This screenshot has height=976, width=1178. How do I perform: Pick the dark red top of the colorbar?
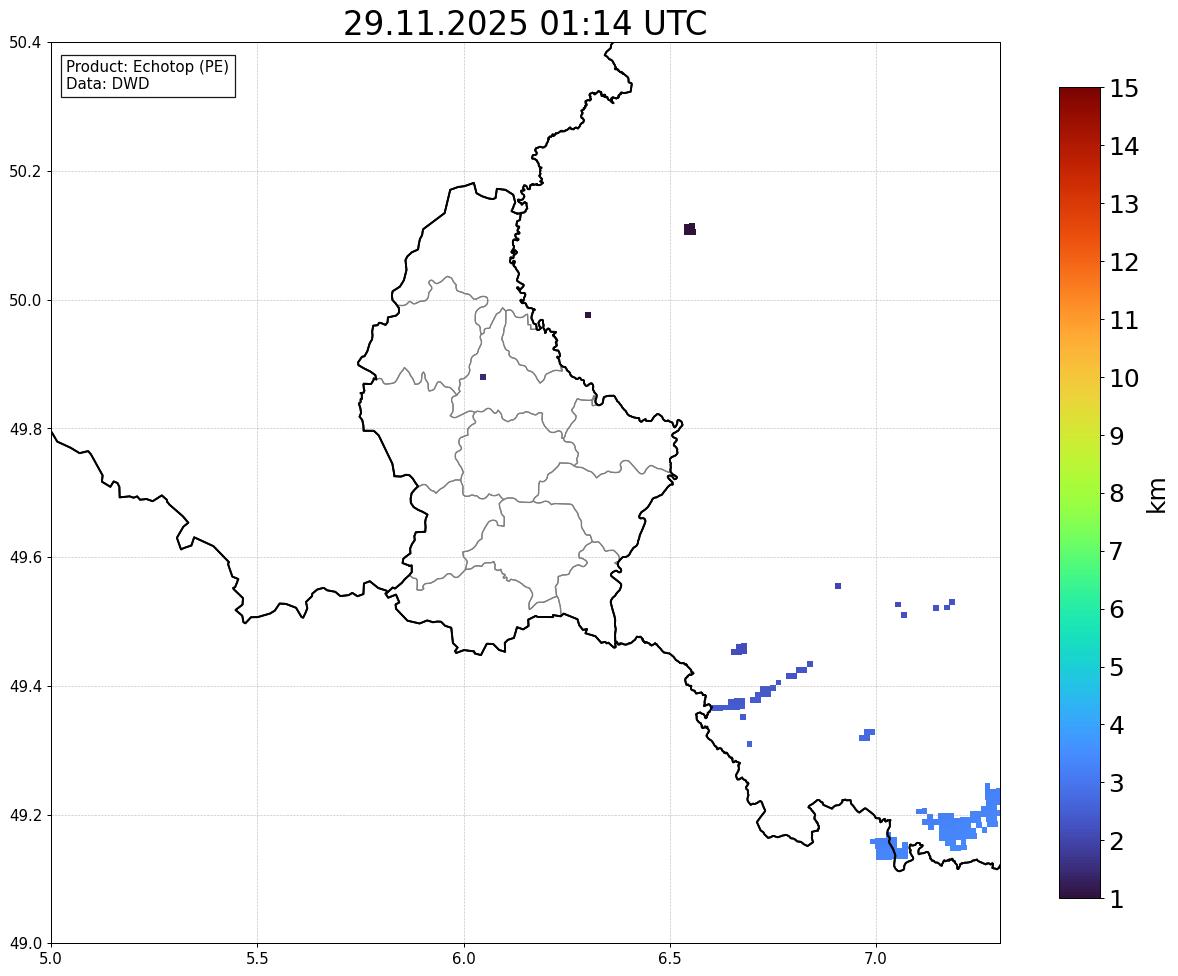click(x=1080, y=94)
